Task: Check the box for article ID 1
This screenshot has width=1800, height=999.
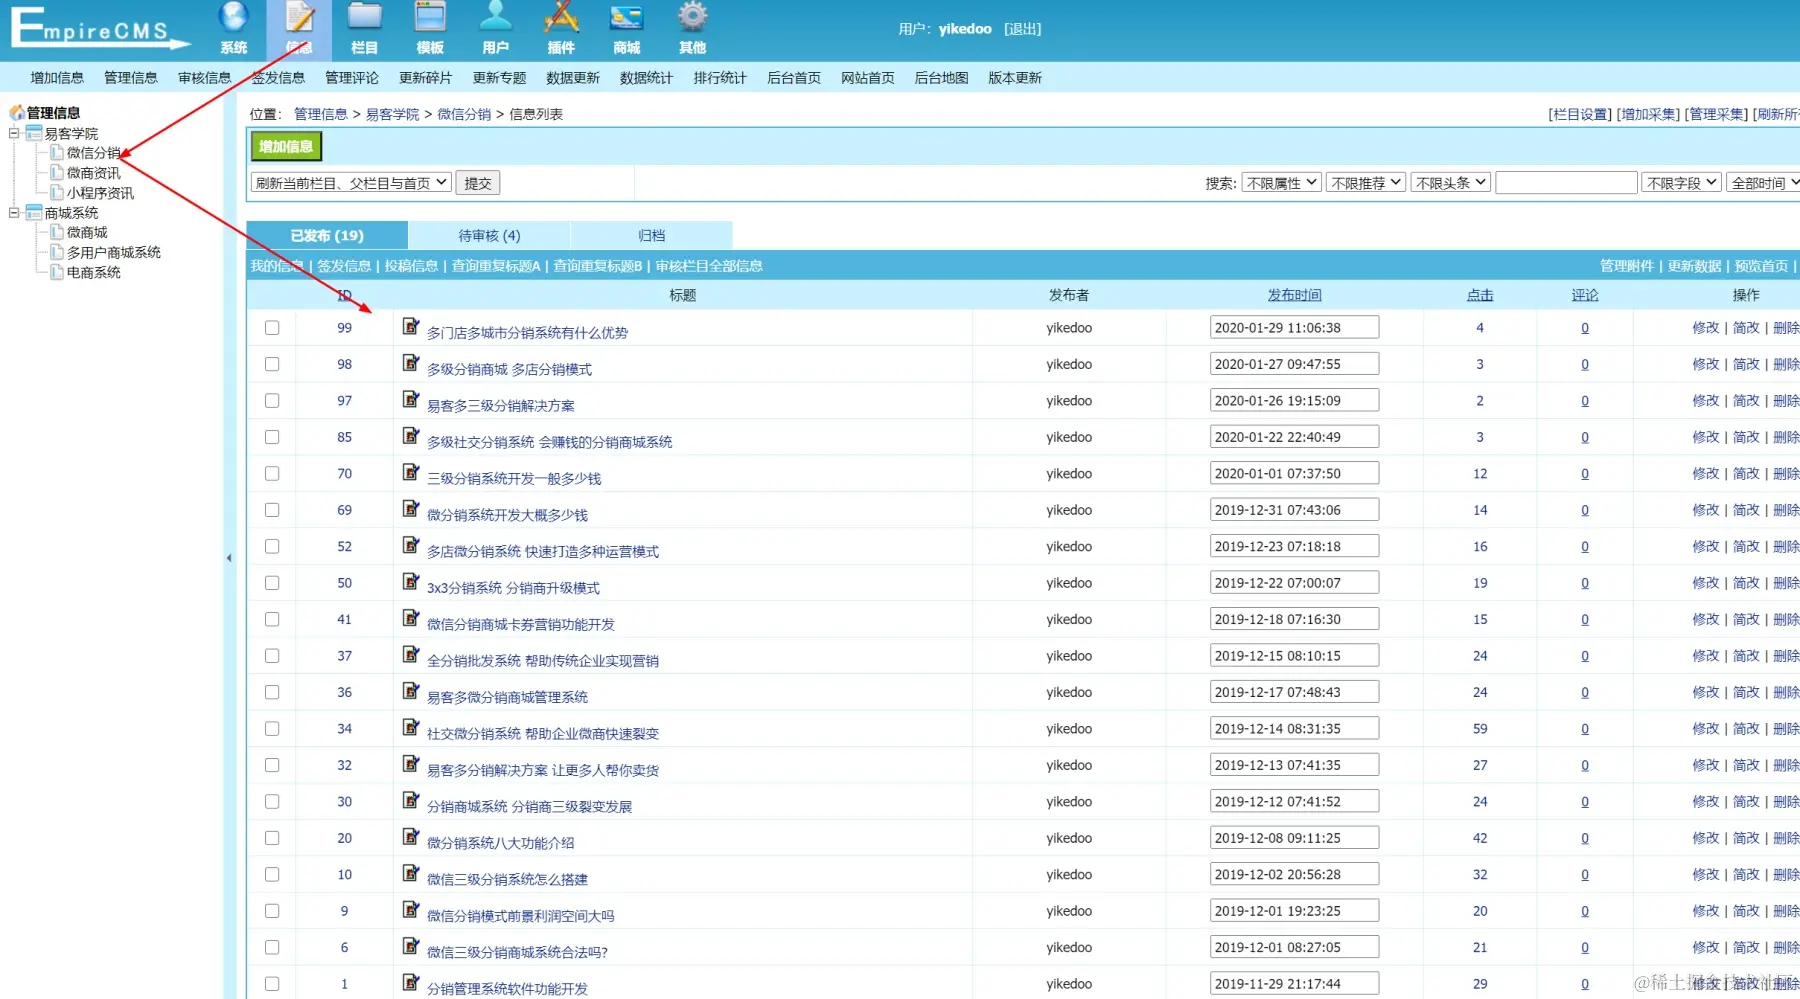Action: pyautogui.click(x=272, y=984)
